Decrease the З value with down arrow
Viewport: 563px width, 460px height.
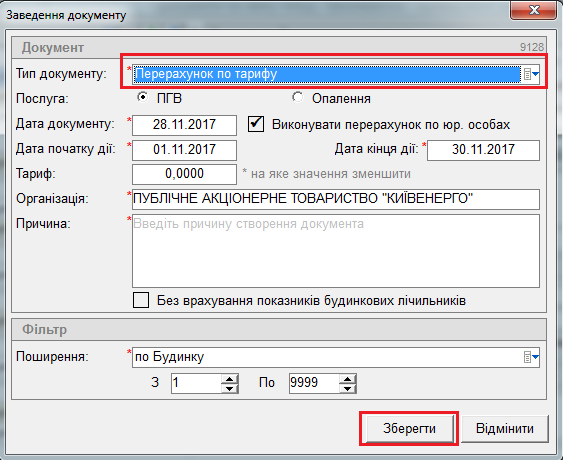pos(229,388)
